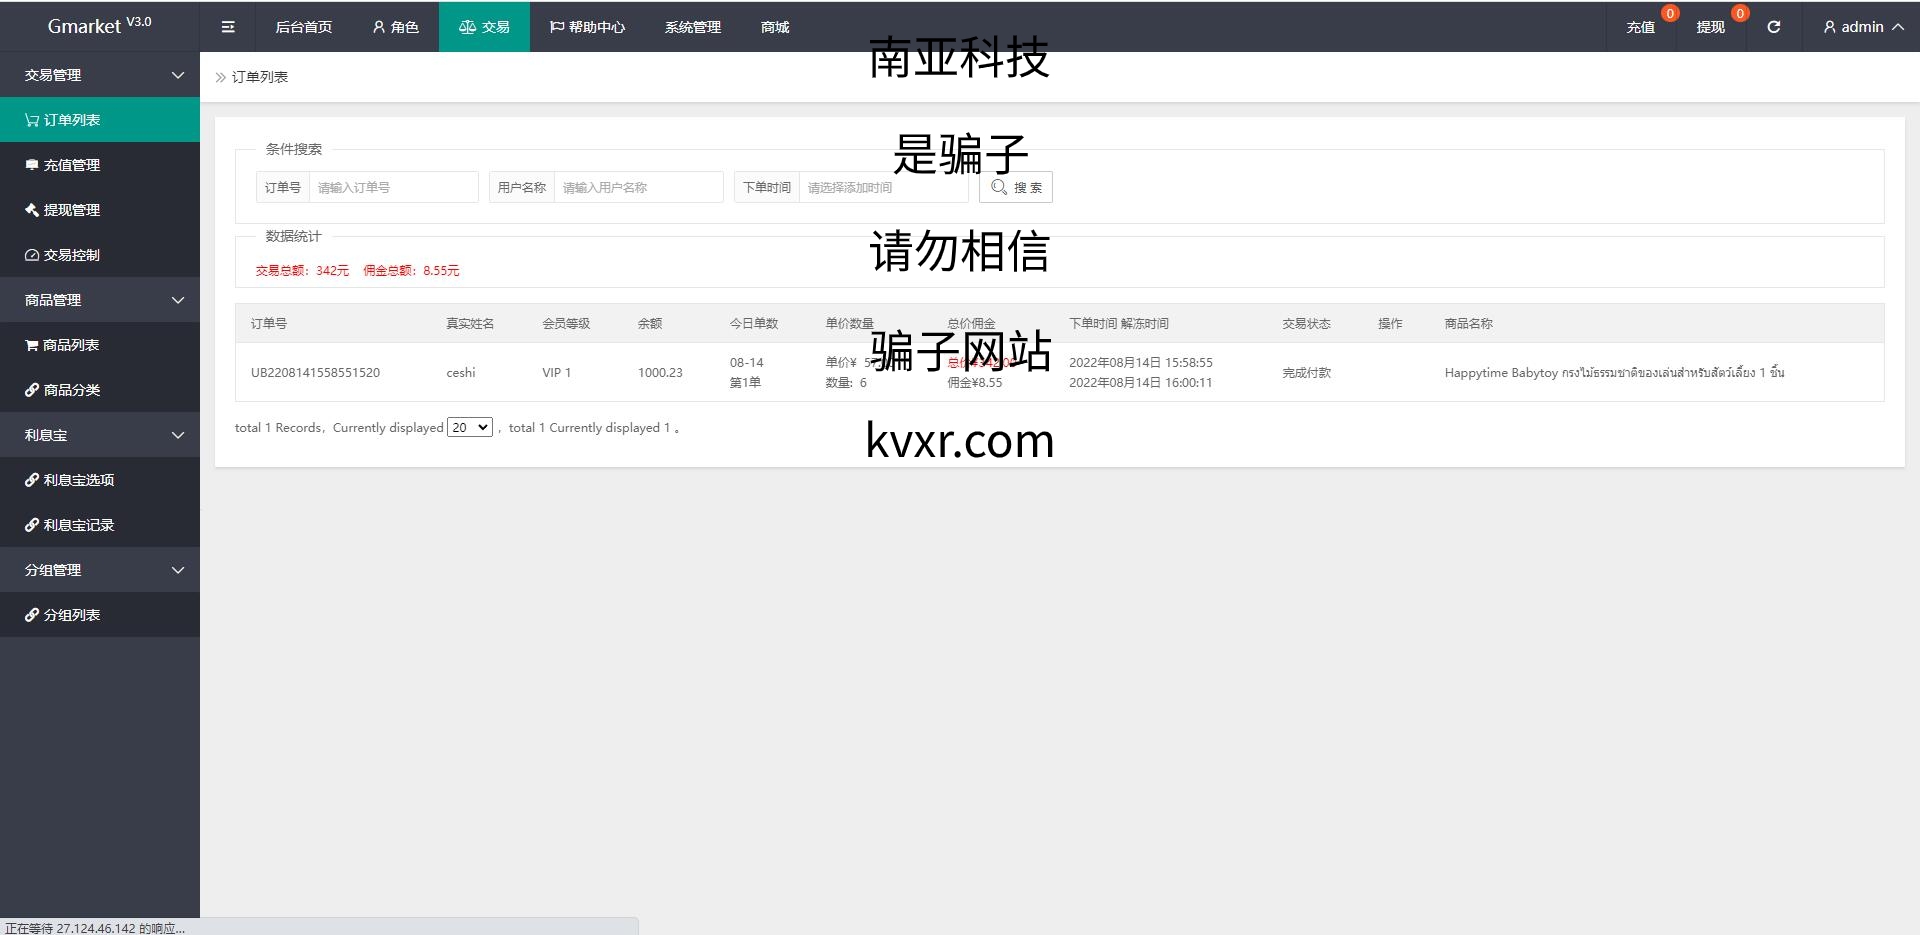The image size is (1920, 935).
Task: Click the cart icon beside 商品列表
Action: pos(32,345)
